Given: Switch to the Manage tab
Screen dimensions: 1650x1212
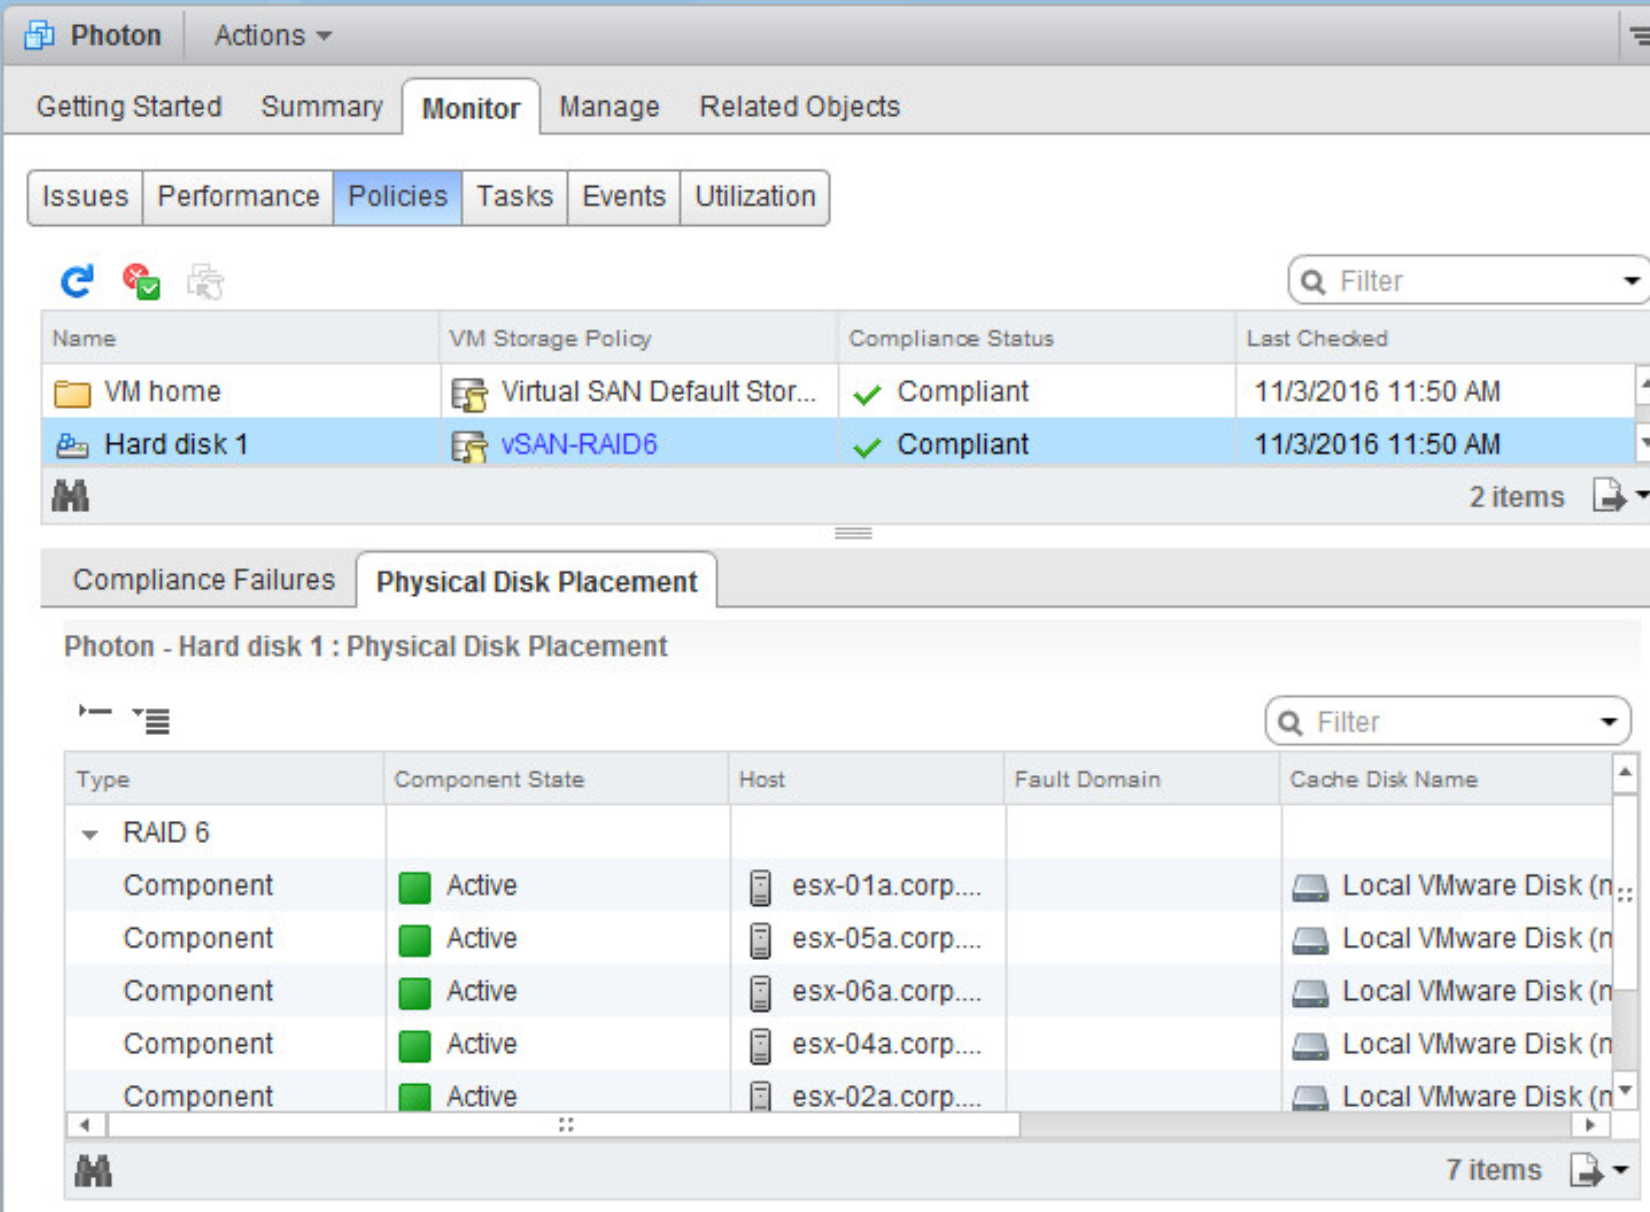Looking at the screenshot, I should (x=608, y=107).
